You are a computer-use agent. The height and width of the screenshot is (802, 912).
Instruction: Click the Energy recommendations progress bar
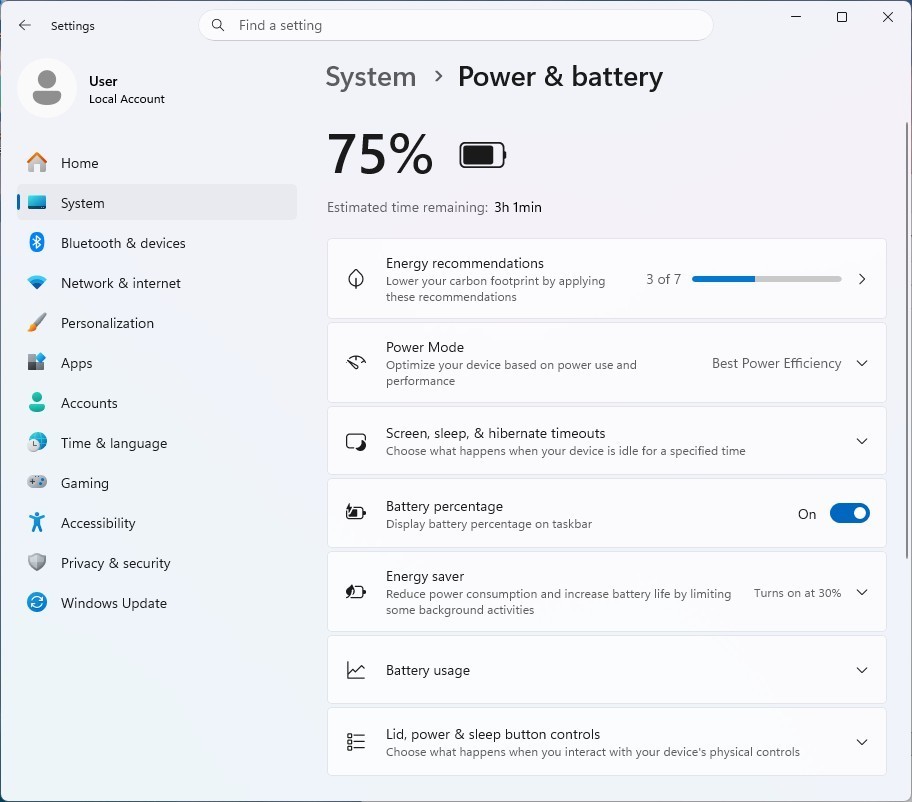(767, 279)
